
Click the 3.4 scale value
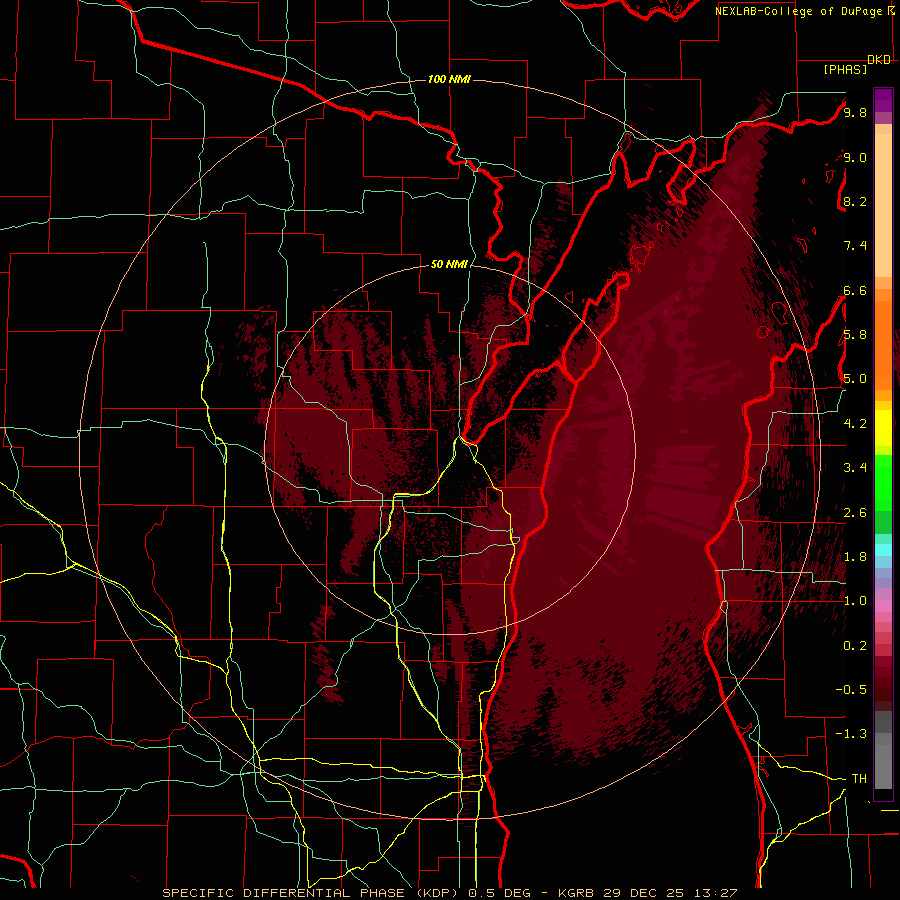855,468
